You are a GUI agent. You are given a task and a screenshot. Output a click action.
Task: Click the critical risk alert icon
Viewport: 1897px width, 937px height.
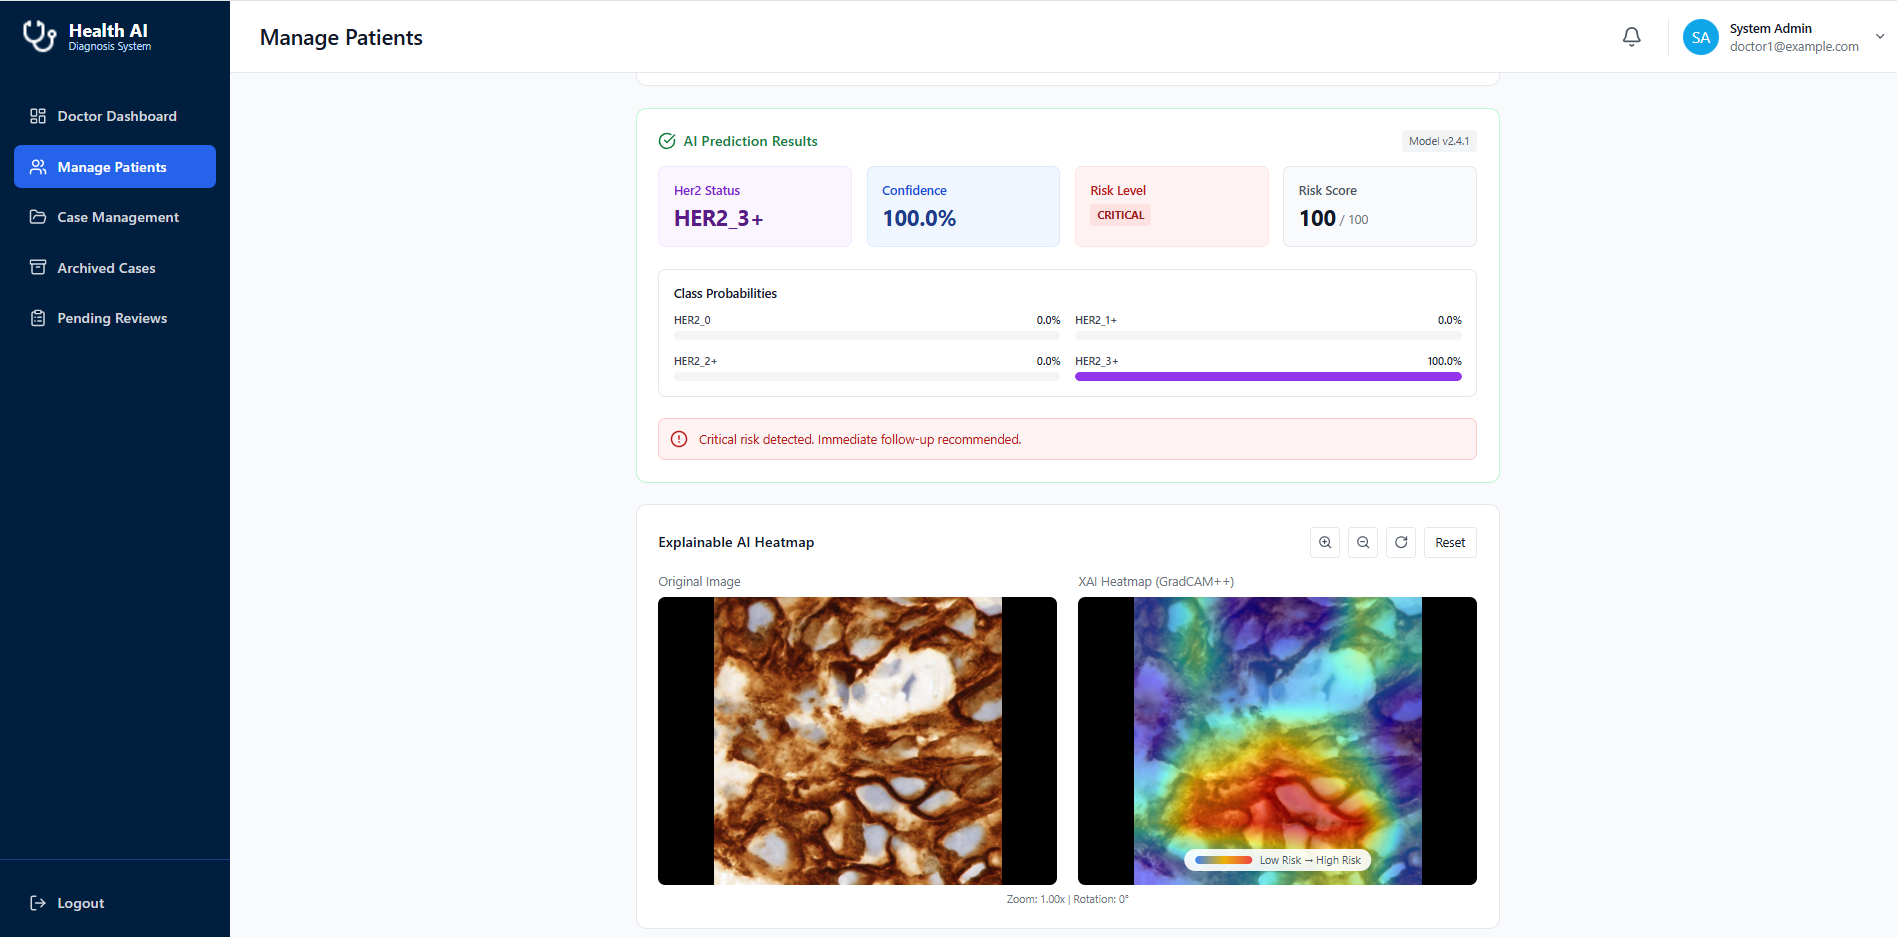679,439
